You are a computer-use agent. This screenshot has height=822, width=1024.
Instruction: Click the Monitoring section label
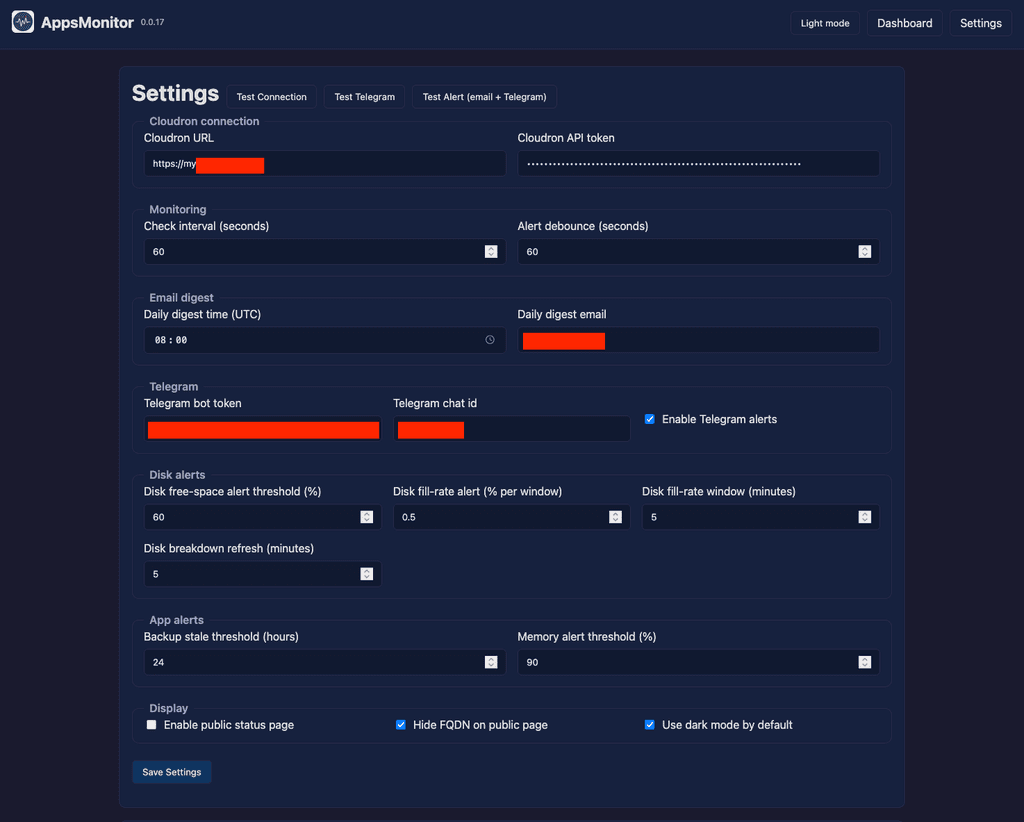178,209
